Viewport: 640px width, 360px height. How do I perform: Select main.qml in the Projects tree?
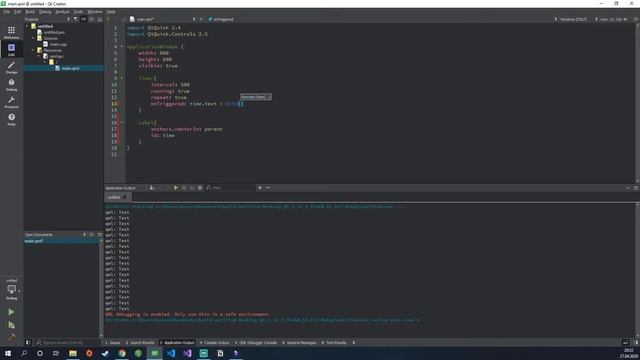[70, 68]
